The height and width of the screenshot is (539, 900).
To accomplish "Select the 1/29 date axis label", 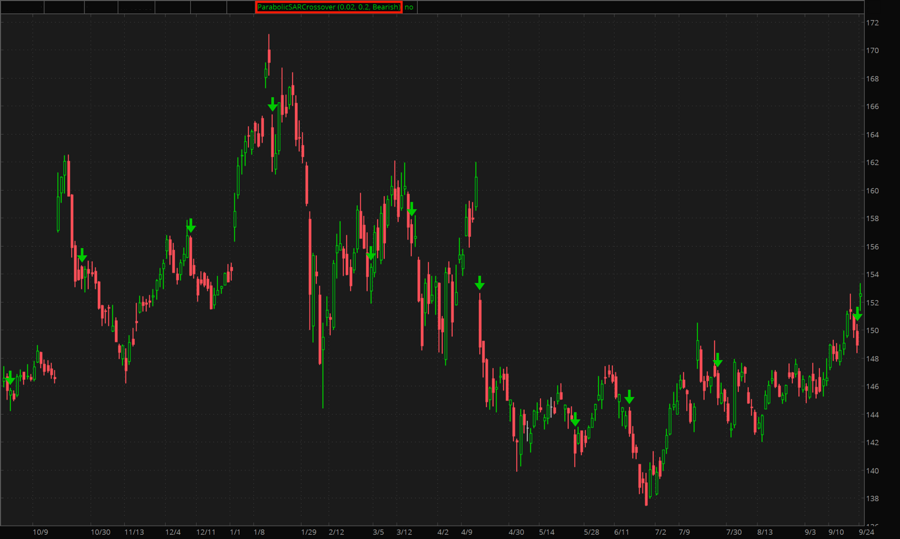I will pos(308,532).
